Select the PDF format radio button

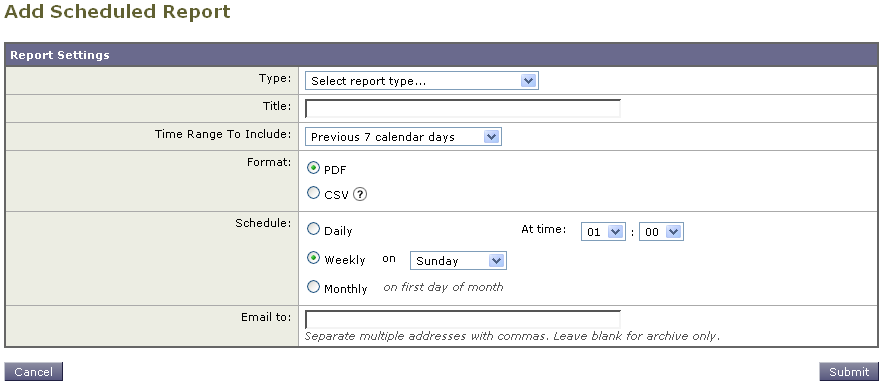coord(313,168)
